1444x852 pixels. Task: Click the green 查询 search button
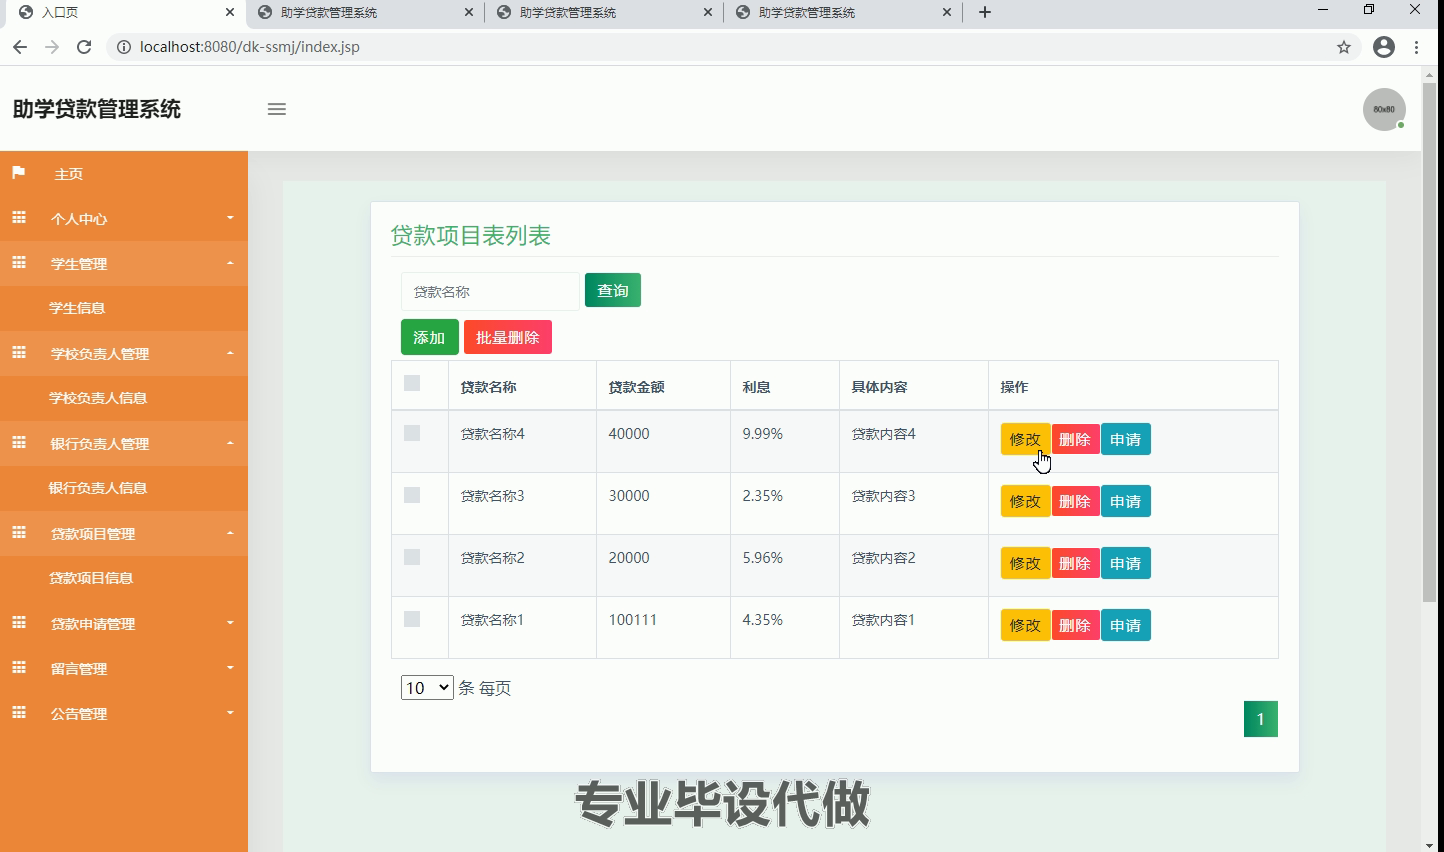(x=613, y=290)
